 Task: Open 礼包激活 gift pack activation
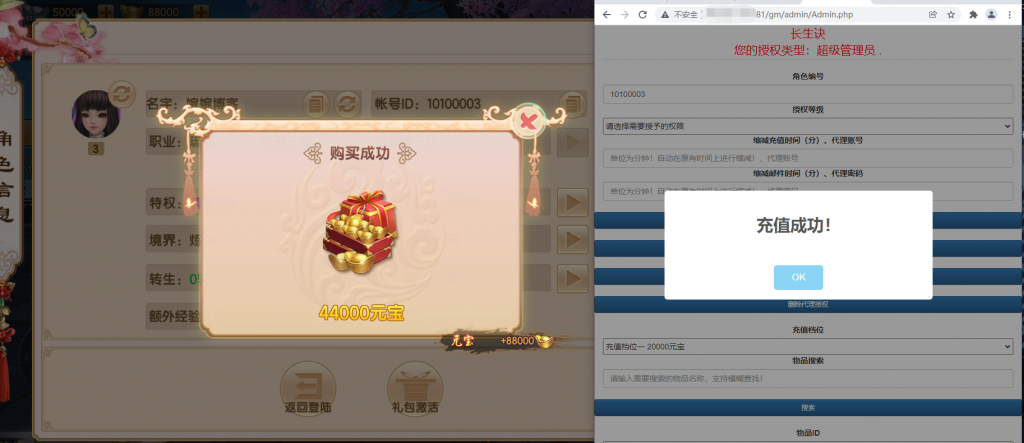click(415, 389)
